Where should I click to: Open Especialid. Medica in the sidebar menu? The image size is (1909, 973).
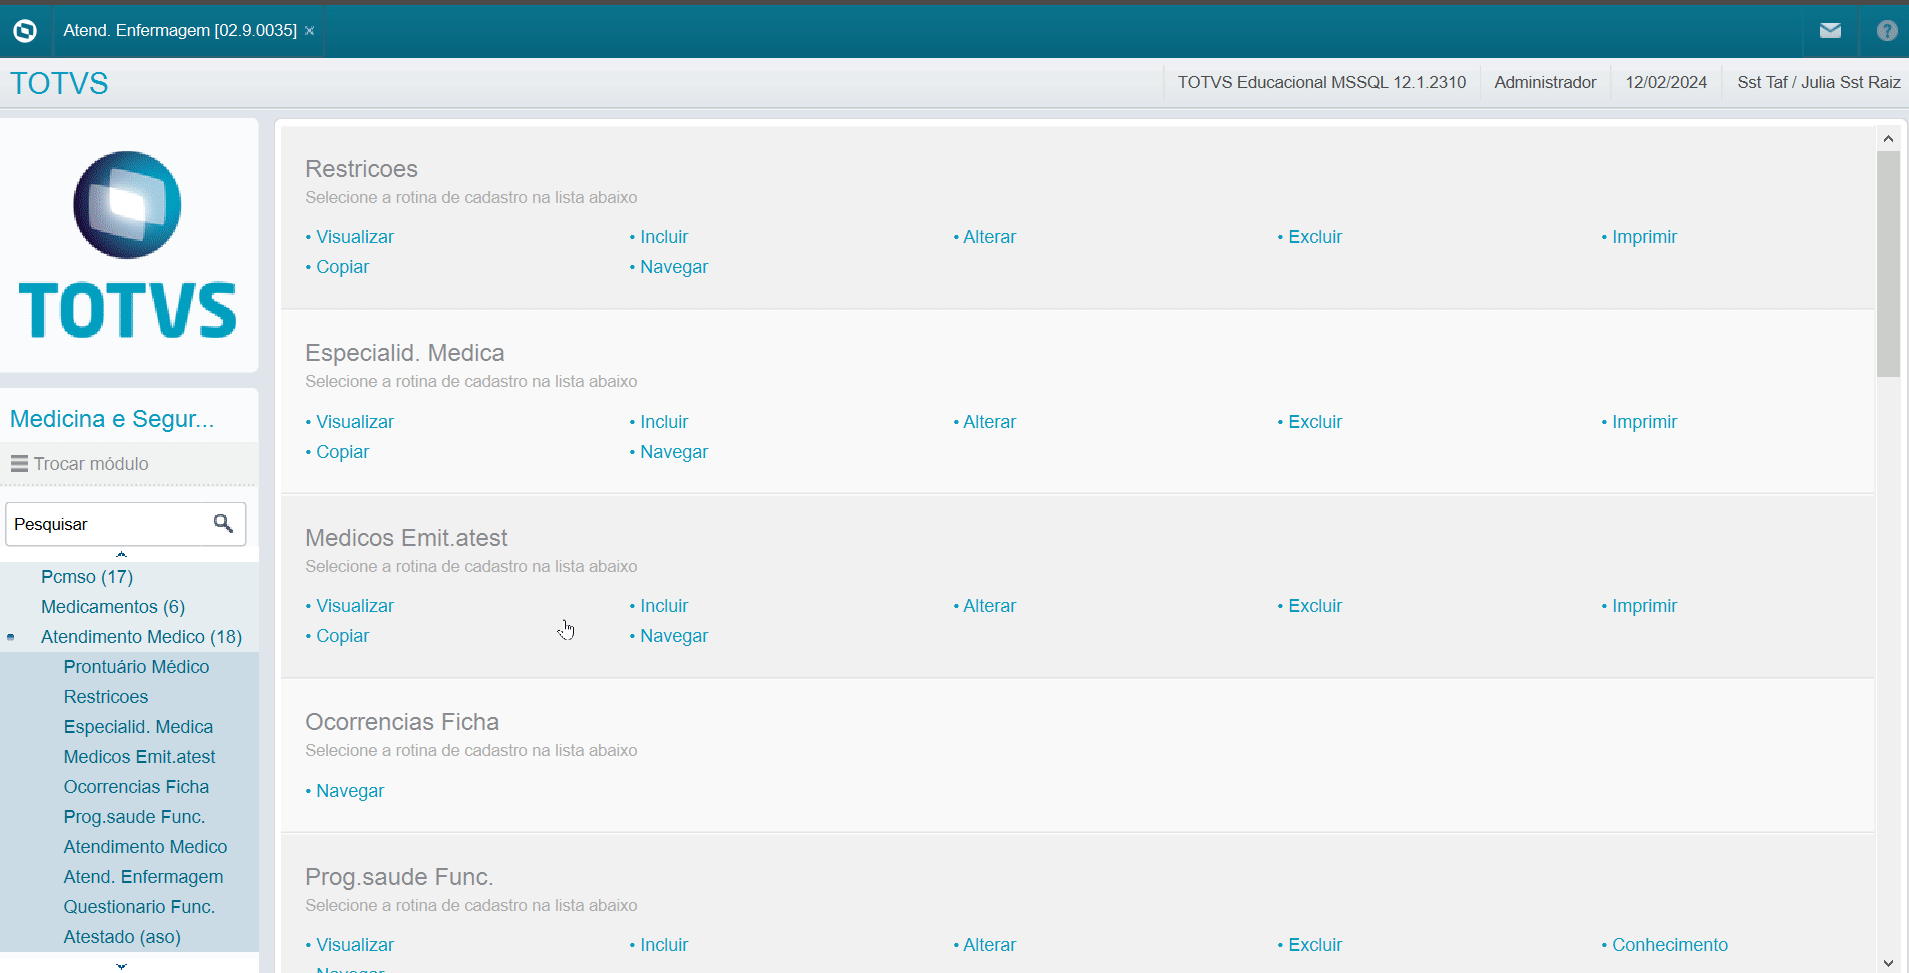[x=138, y=727]
